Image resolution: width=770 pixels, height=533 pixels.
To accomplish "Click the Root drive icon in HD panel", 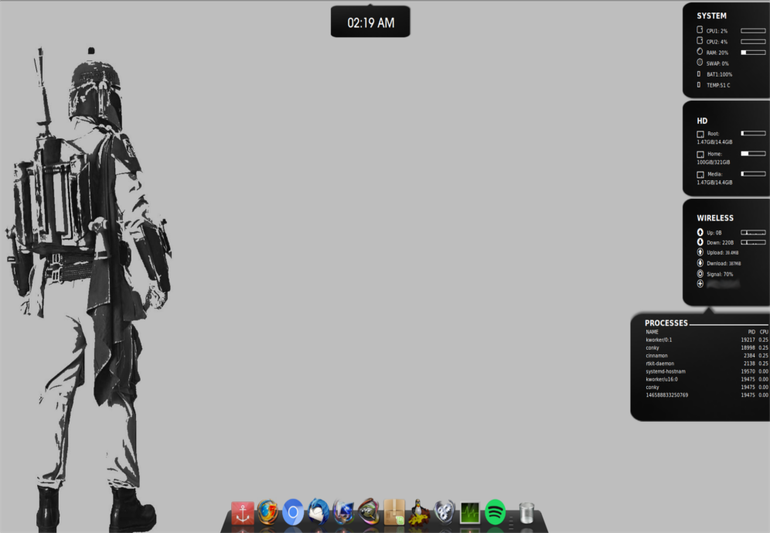I will [700, 134].
